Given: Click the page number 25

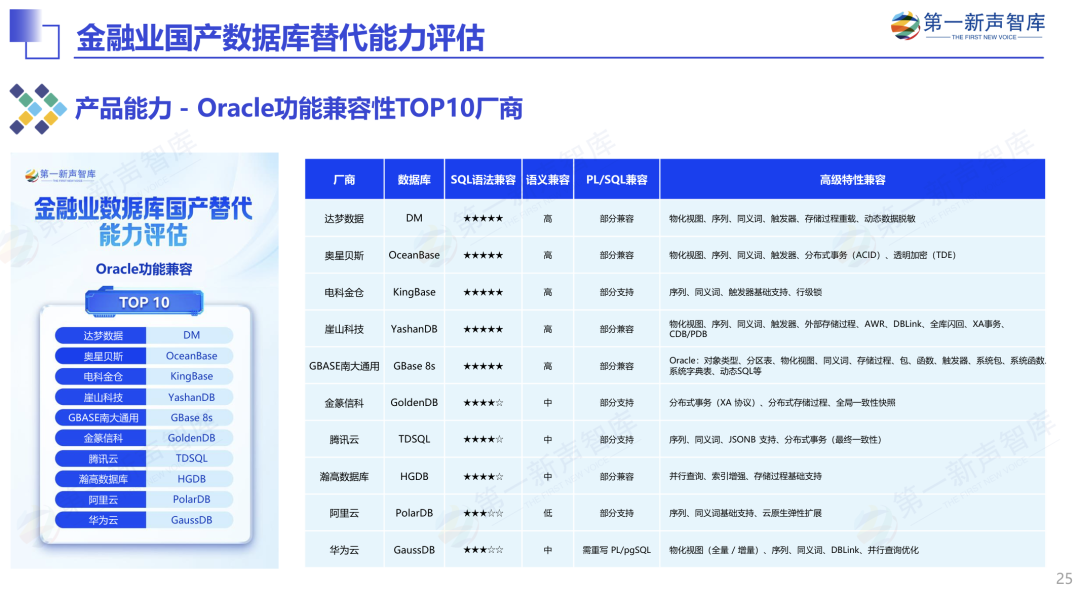Looking at the screenshot, I should coord(1064,578).
